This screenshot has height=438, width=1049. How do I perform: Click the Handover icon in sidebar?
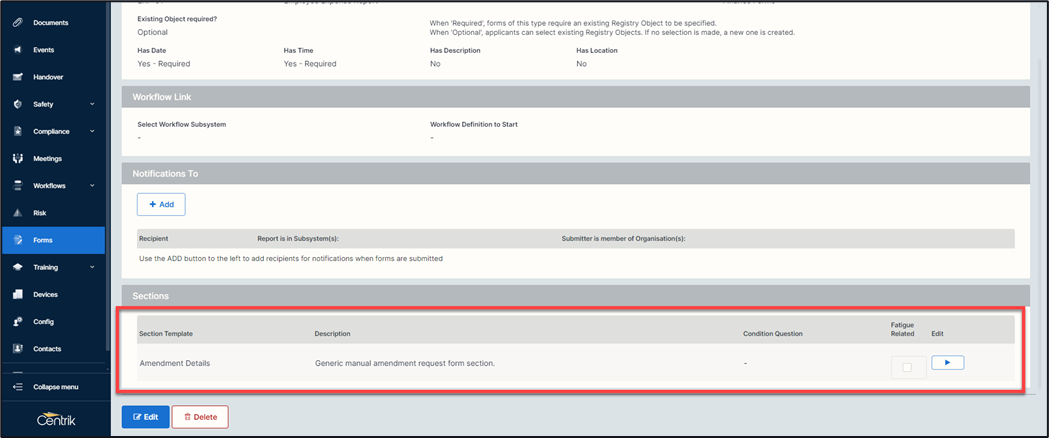(19, 77)
